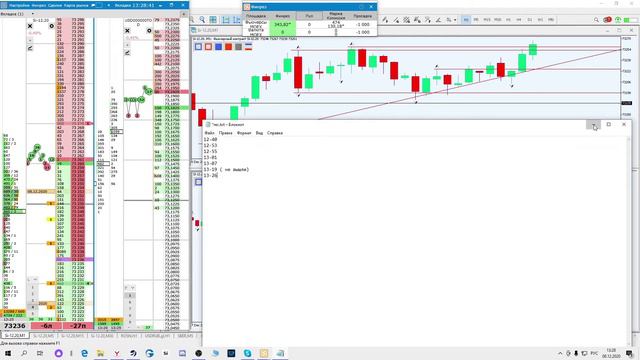Open the Финрез menu in order-book window
Screen dimensions: 640x360
coord(39,5)
